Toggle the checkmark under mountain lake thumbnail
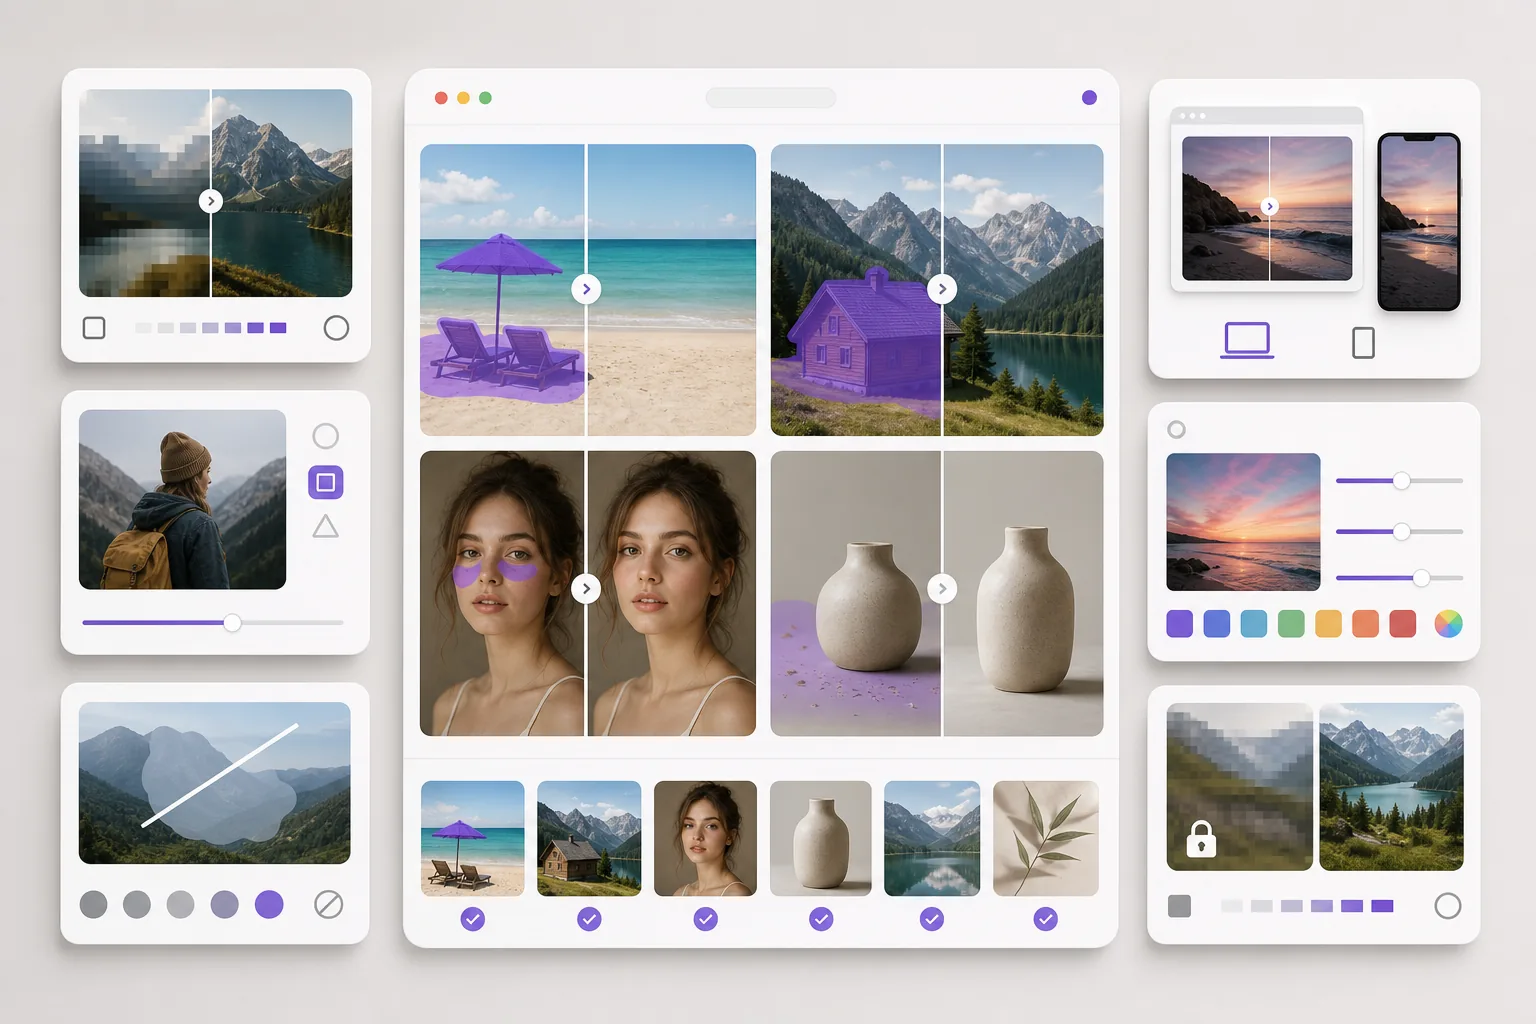Viewport: 1536px width, 1024px height. tap(932, 919)
